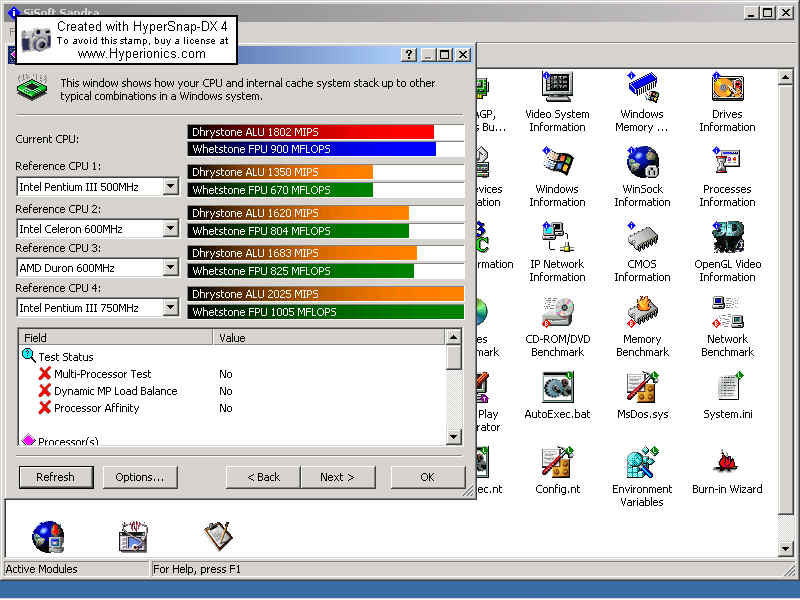Click the "Whetstone FPU 804 MFLOPS" bar
The width and height of the screenshot is (800, 600).
pos(298,231)
